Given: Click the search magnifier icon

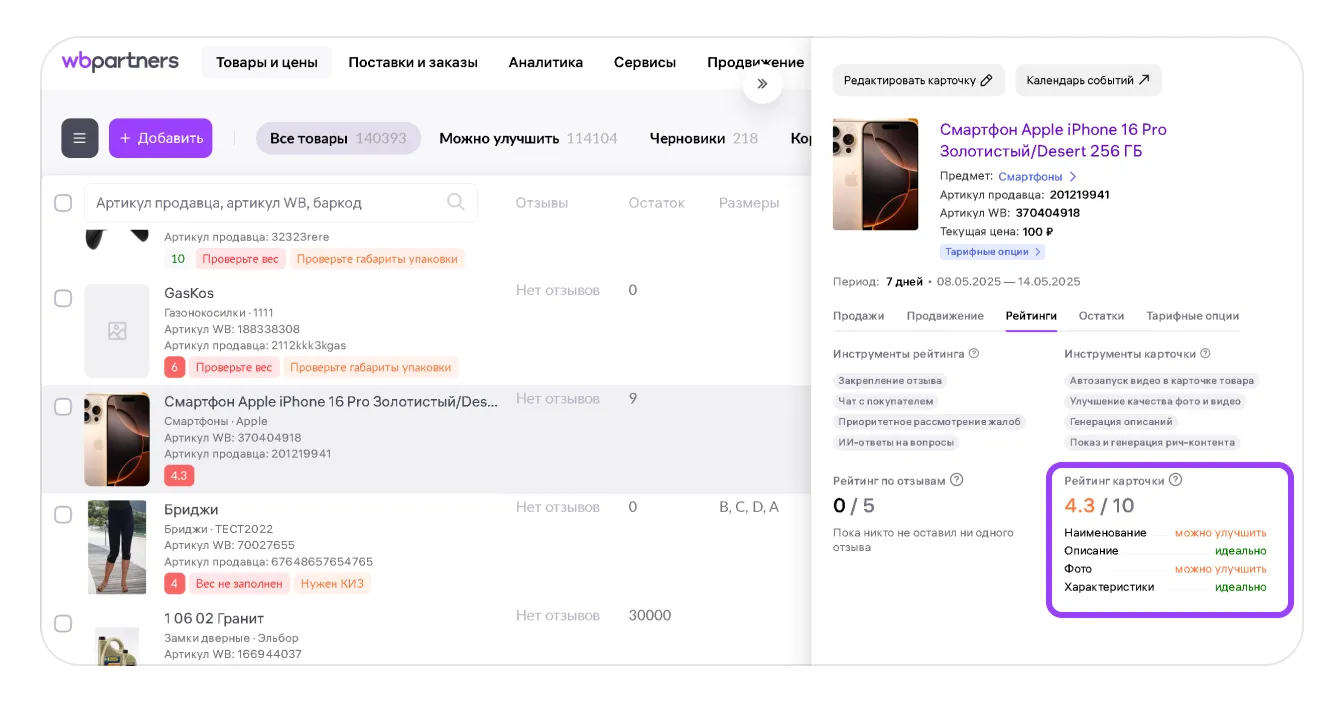Looking at the screenshot, I should 456,202.
